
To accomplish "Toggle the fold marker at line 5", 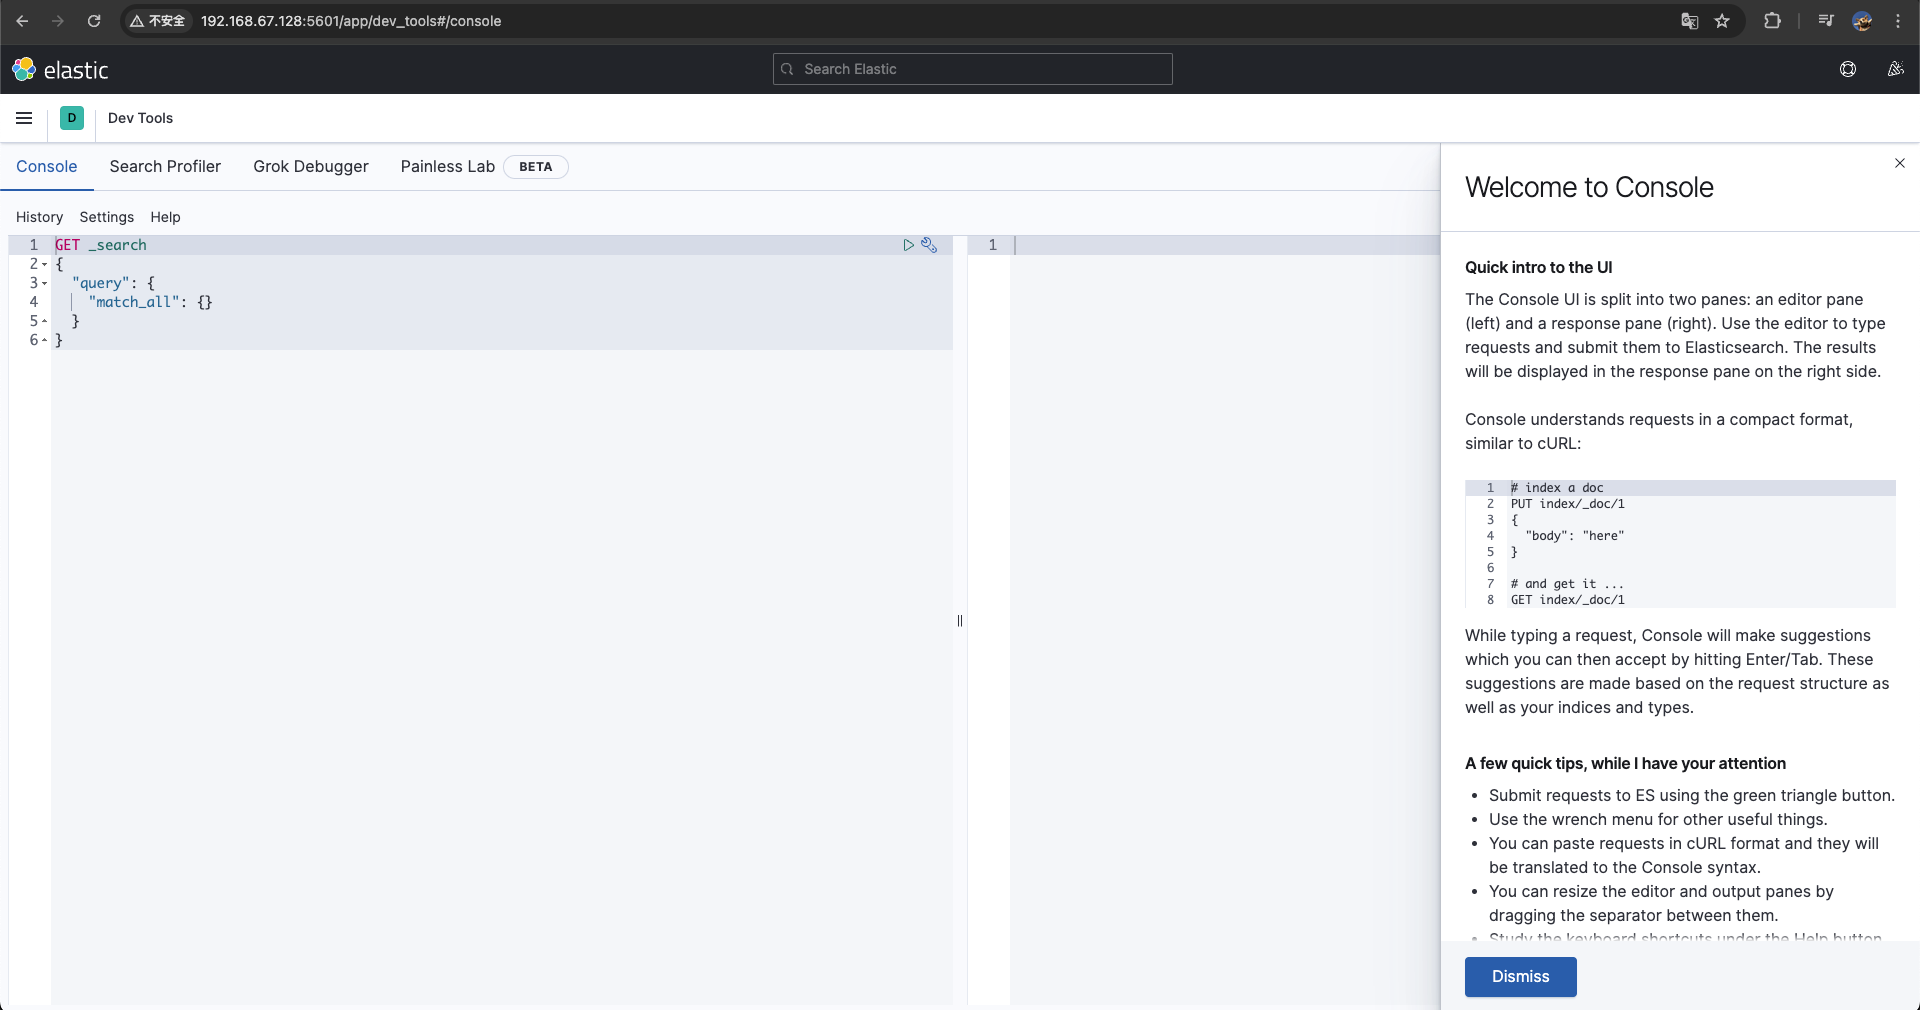I will pos(44,321).
